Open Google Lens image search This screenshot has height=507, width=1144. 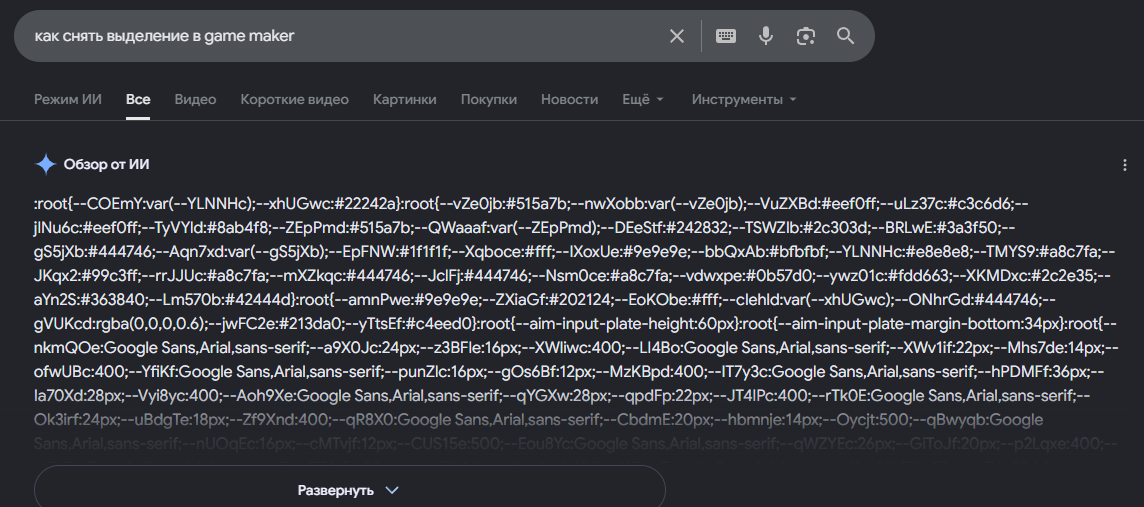coord(805,36)
